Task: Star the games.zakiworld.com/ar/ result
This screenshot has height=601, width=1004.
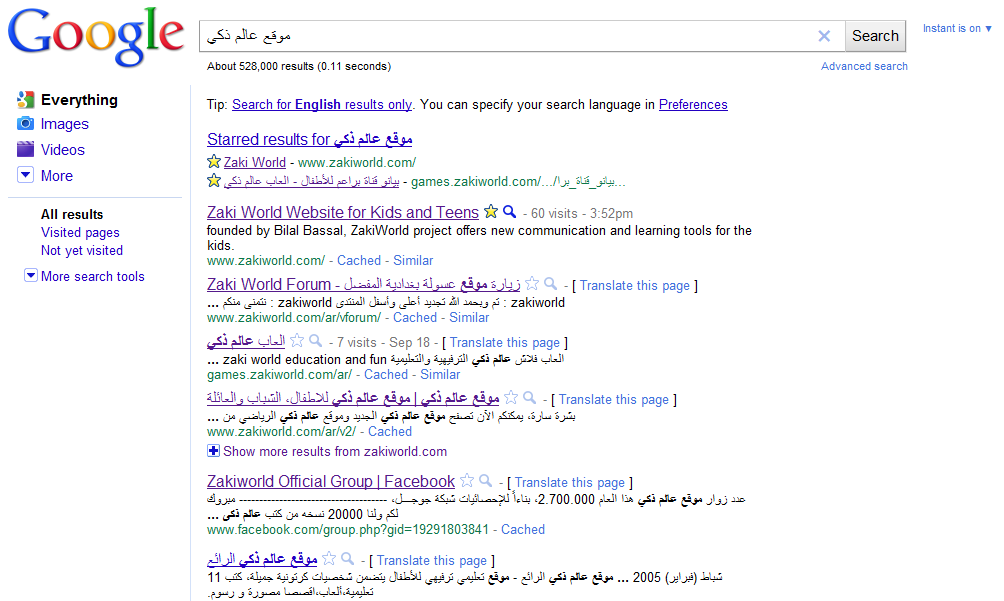Action: (x=297, y=341)
